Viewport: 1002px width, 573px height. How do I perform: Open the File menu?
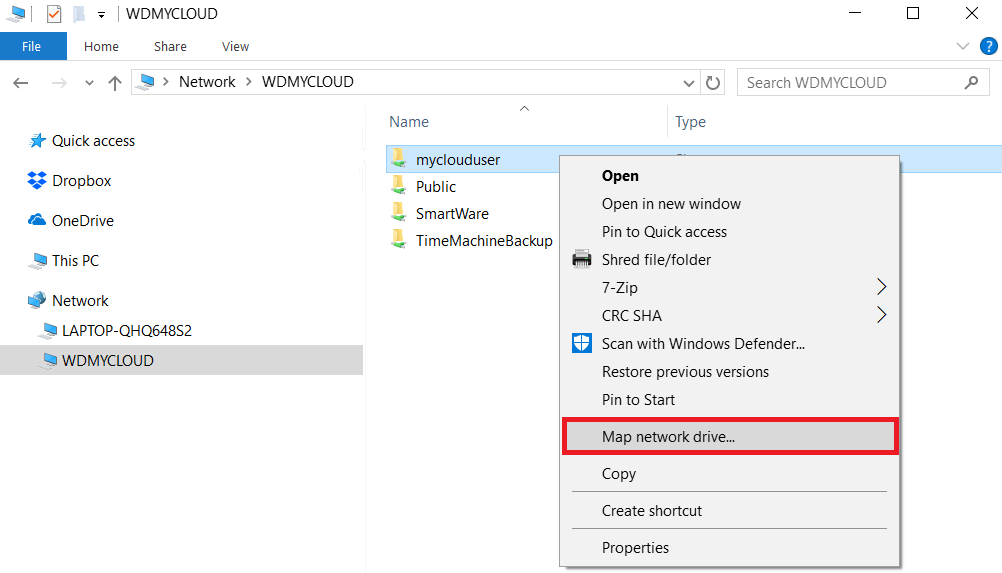pyautogui.click(x=31, y=46)
